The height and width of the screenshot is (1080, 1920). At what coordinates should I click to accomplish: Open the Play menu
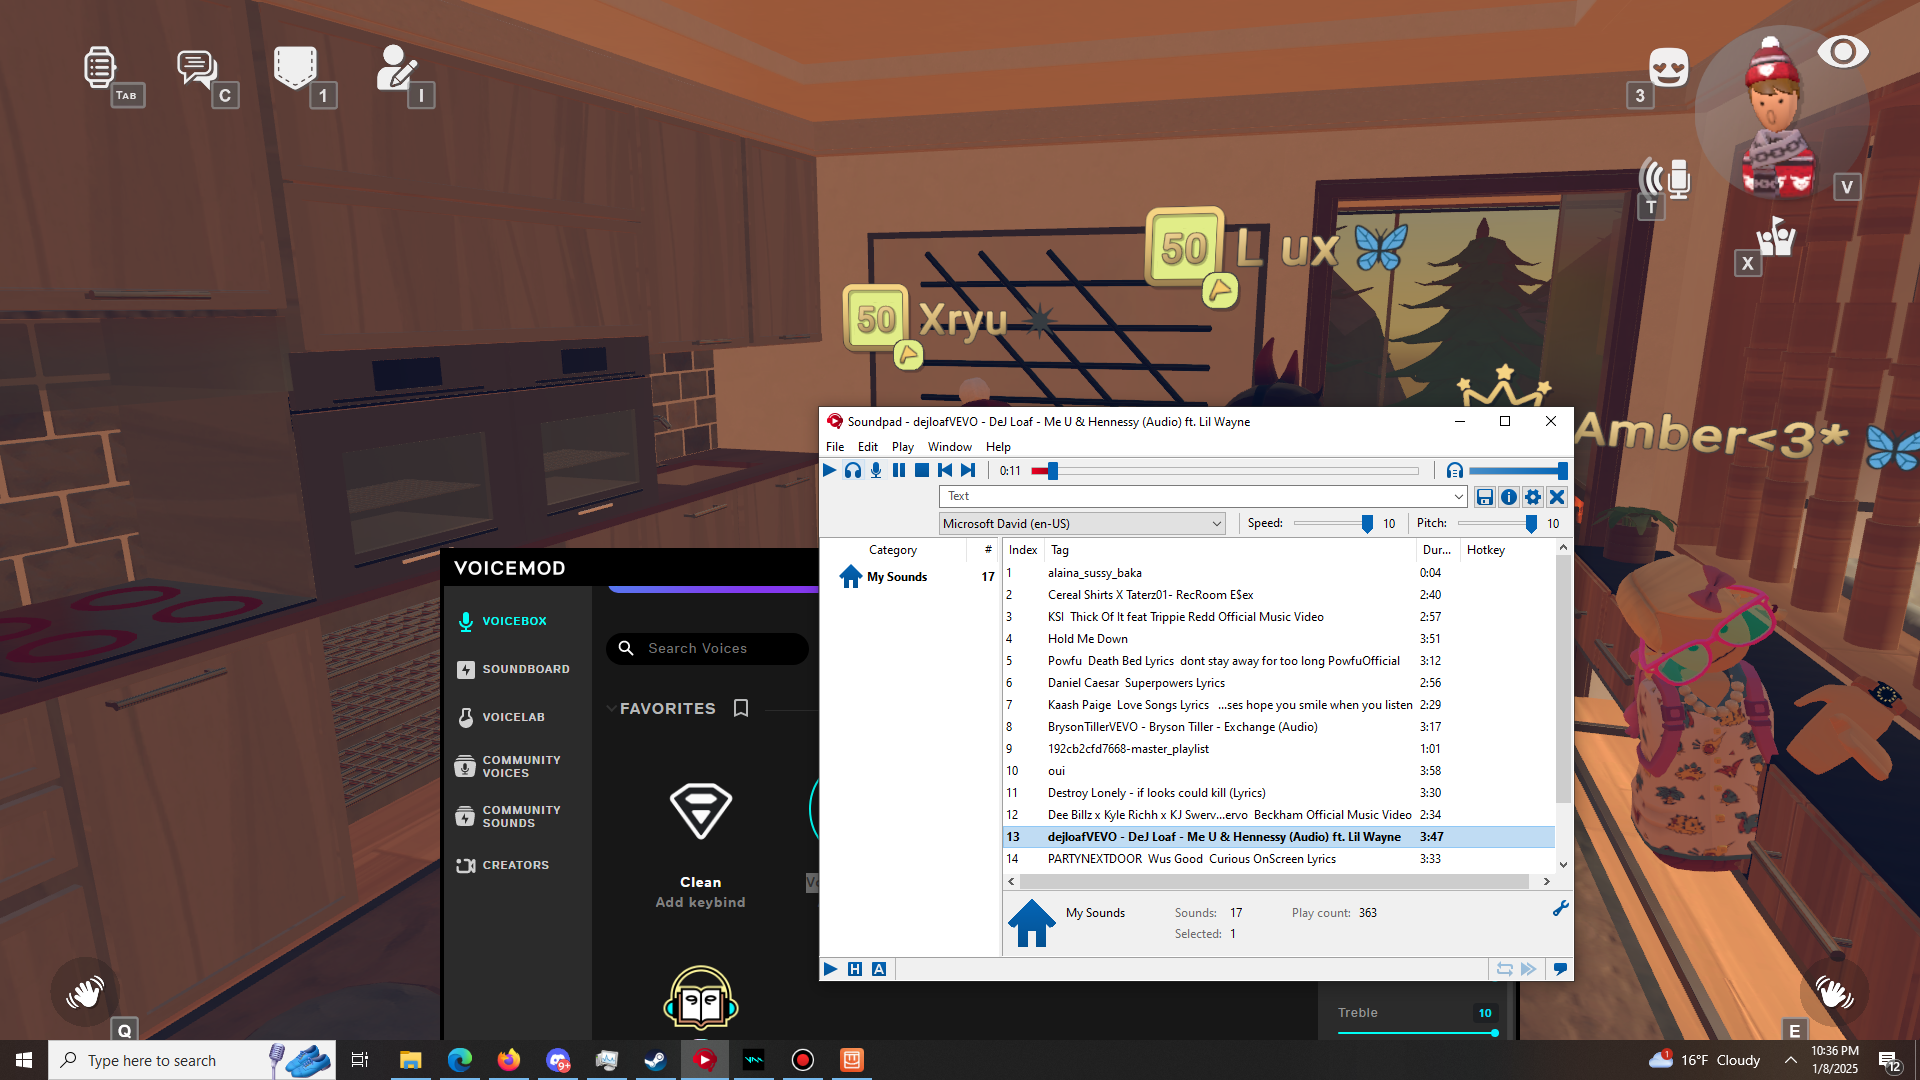(902, 447)
